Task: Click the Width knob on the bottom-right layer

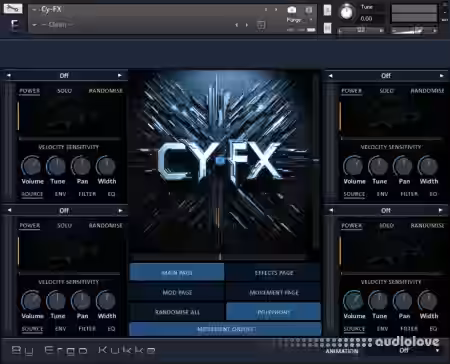Action: point(428,301)
